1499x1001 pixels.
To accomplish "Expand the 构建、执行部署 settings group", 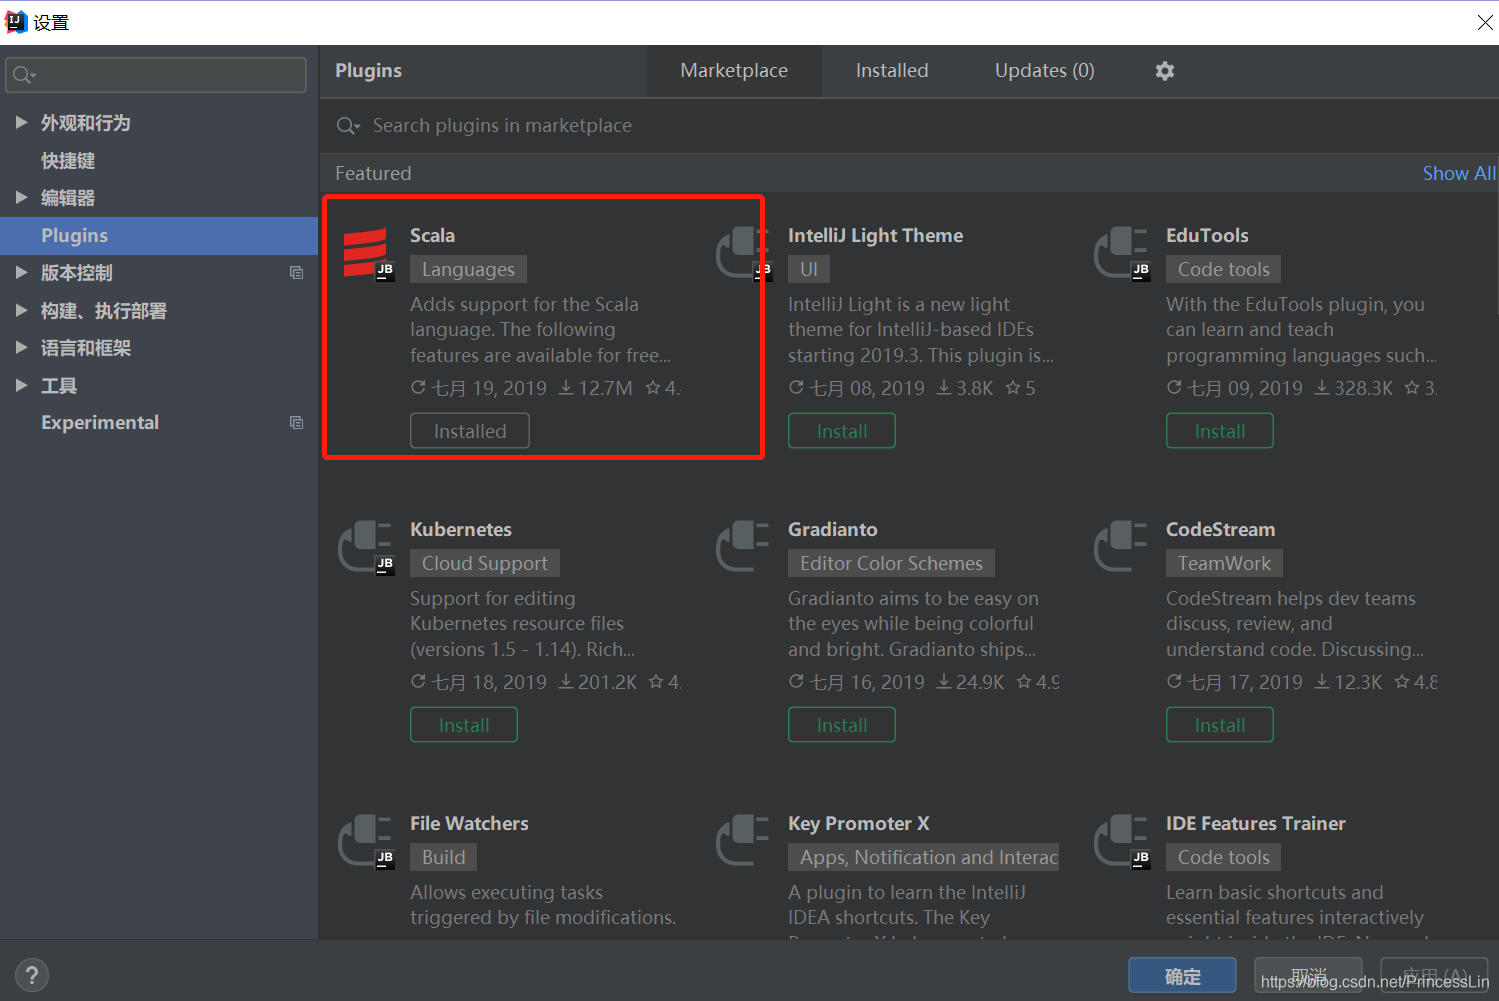I will click(21, 311).
